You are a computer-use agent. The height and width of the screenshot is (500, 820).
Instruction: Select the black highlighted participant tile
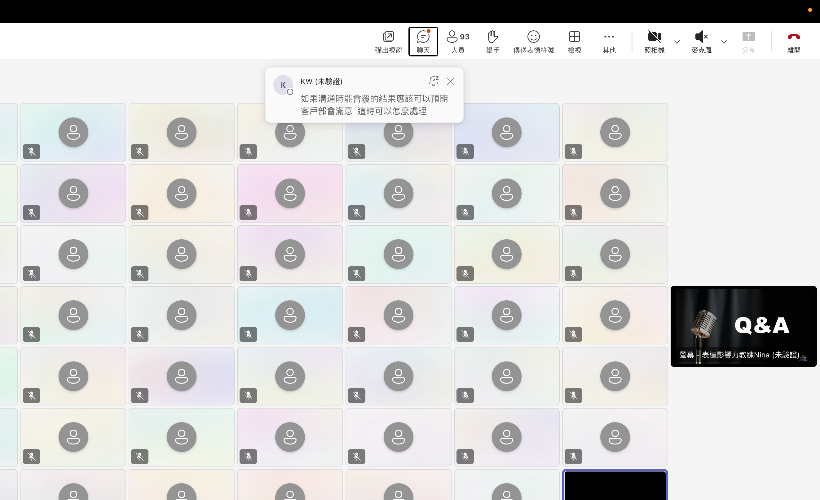click(614, 485)
